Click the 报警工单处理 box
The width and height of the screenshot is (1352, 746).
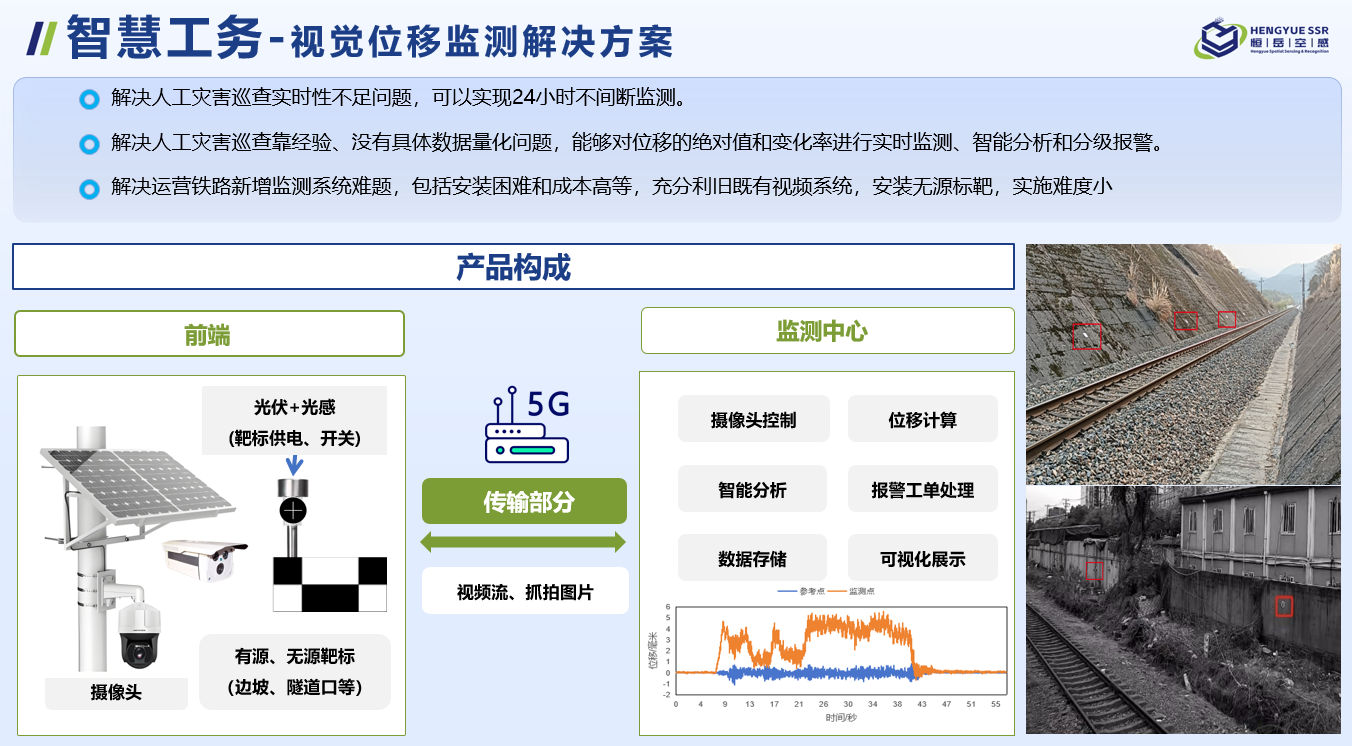(x=922, y=489)
